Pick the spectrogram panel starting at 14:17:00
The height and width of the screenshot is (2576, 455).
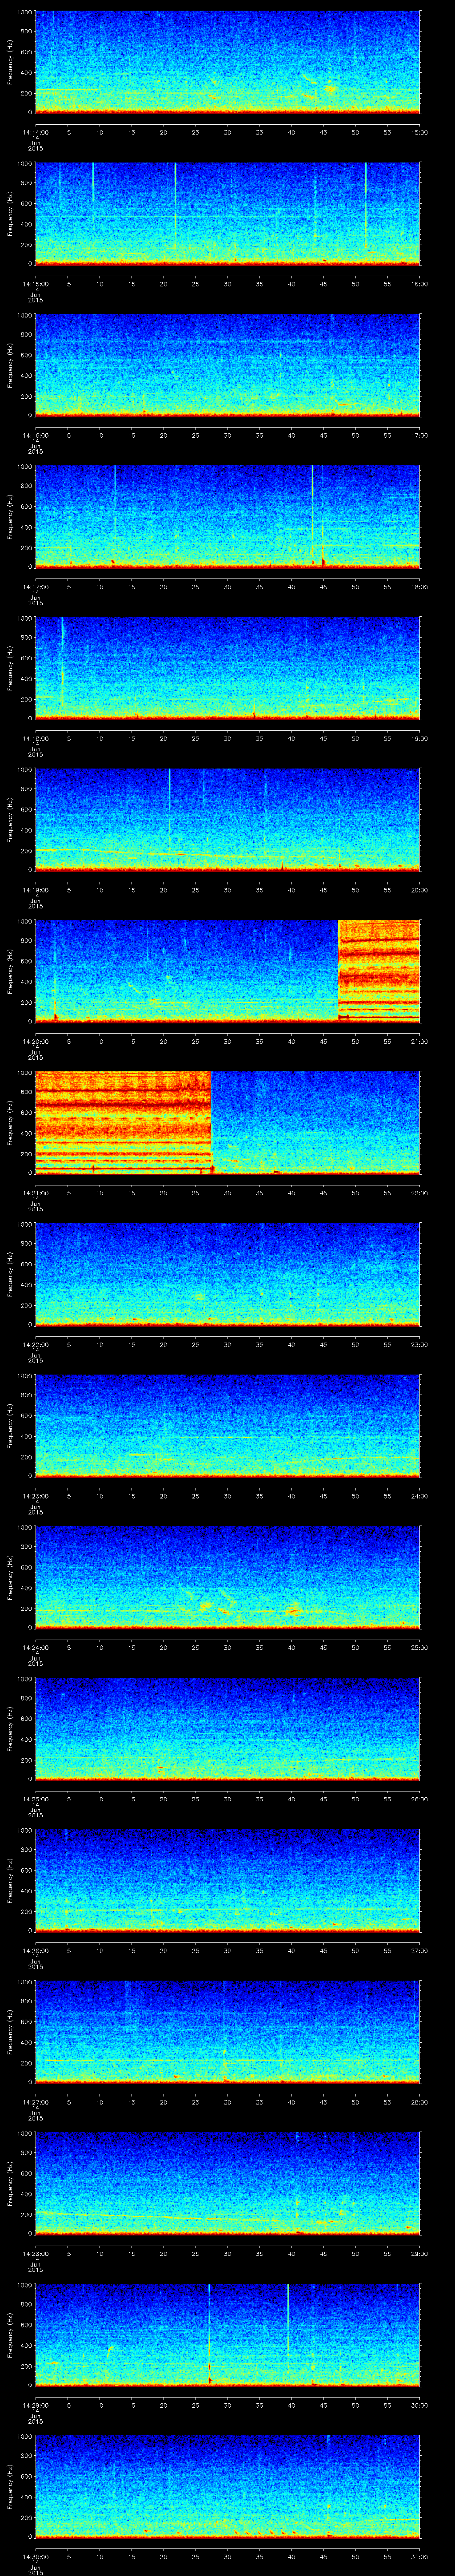tap(227, 517)
